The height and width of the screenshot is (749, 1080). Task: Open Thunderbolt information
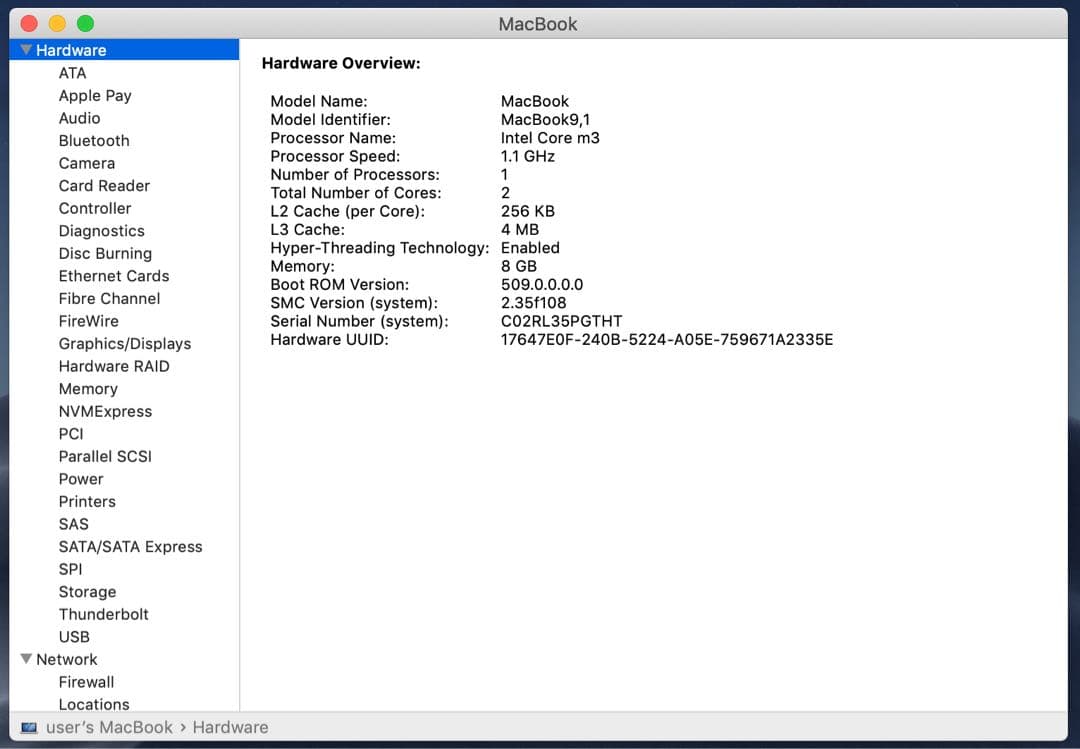point(103,615)
